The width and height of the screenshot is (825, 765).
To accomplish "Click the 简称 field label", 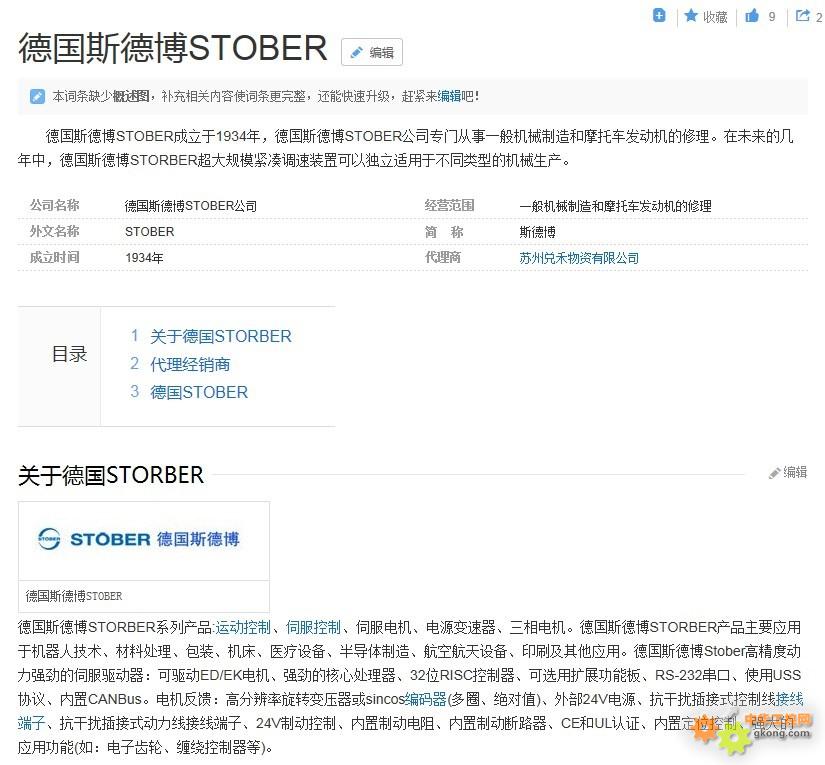I will [444, 231].
